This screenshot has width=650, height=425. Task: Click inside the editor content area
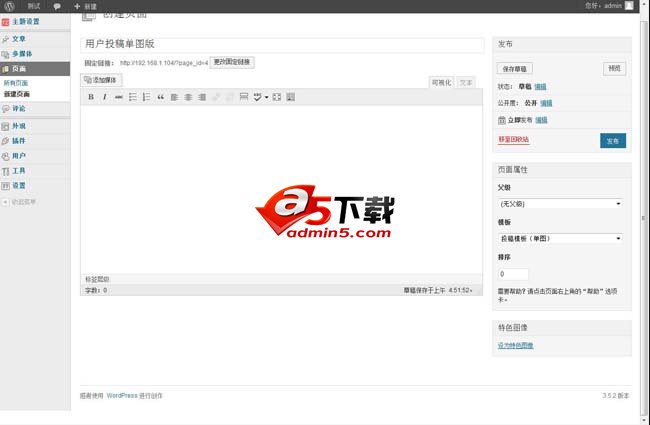[281, 189]
